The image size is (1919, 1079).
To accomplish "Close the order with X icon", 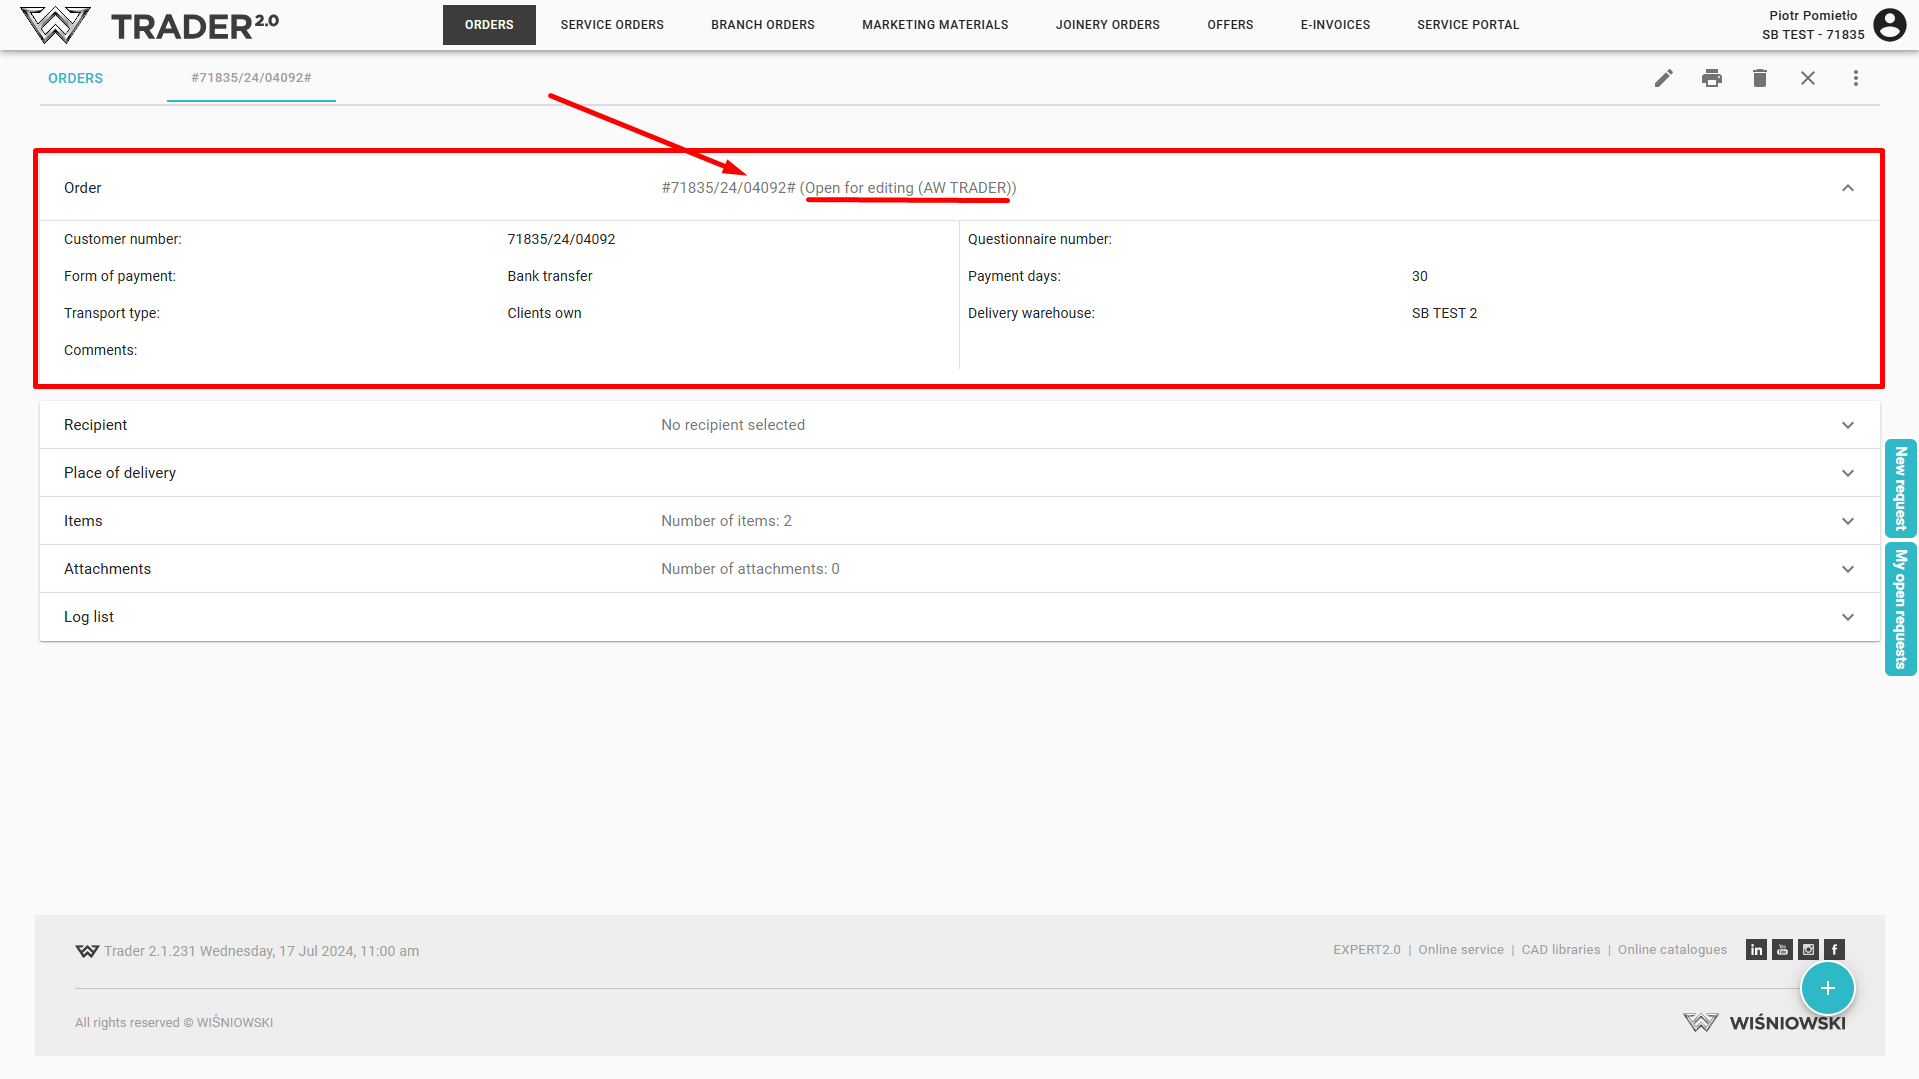I will pos(1807,78).
